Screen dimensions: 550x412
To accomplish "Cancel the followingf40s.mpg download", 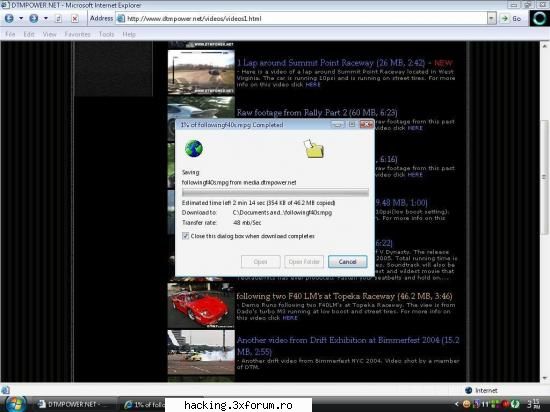I will point(348,262).
